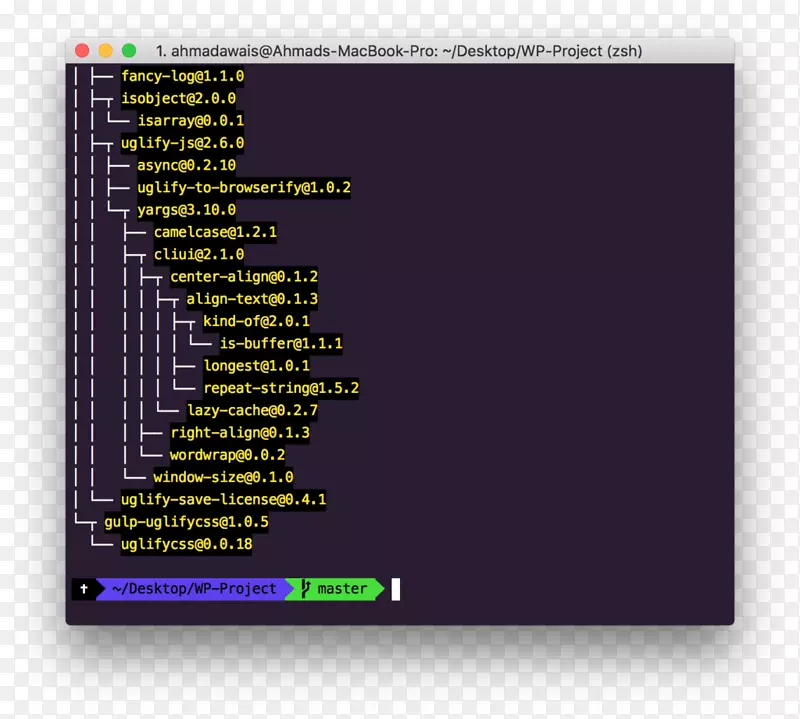Select the uglifycss@0.0.18 line
This screenshot has width=800, height=719.
point(186,544)
